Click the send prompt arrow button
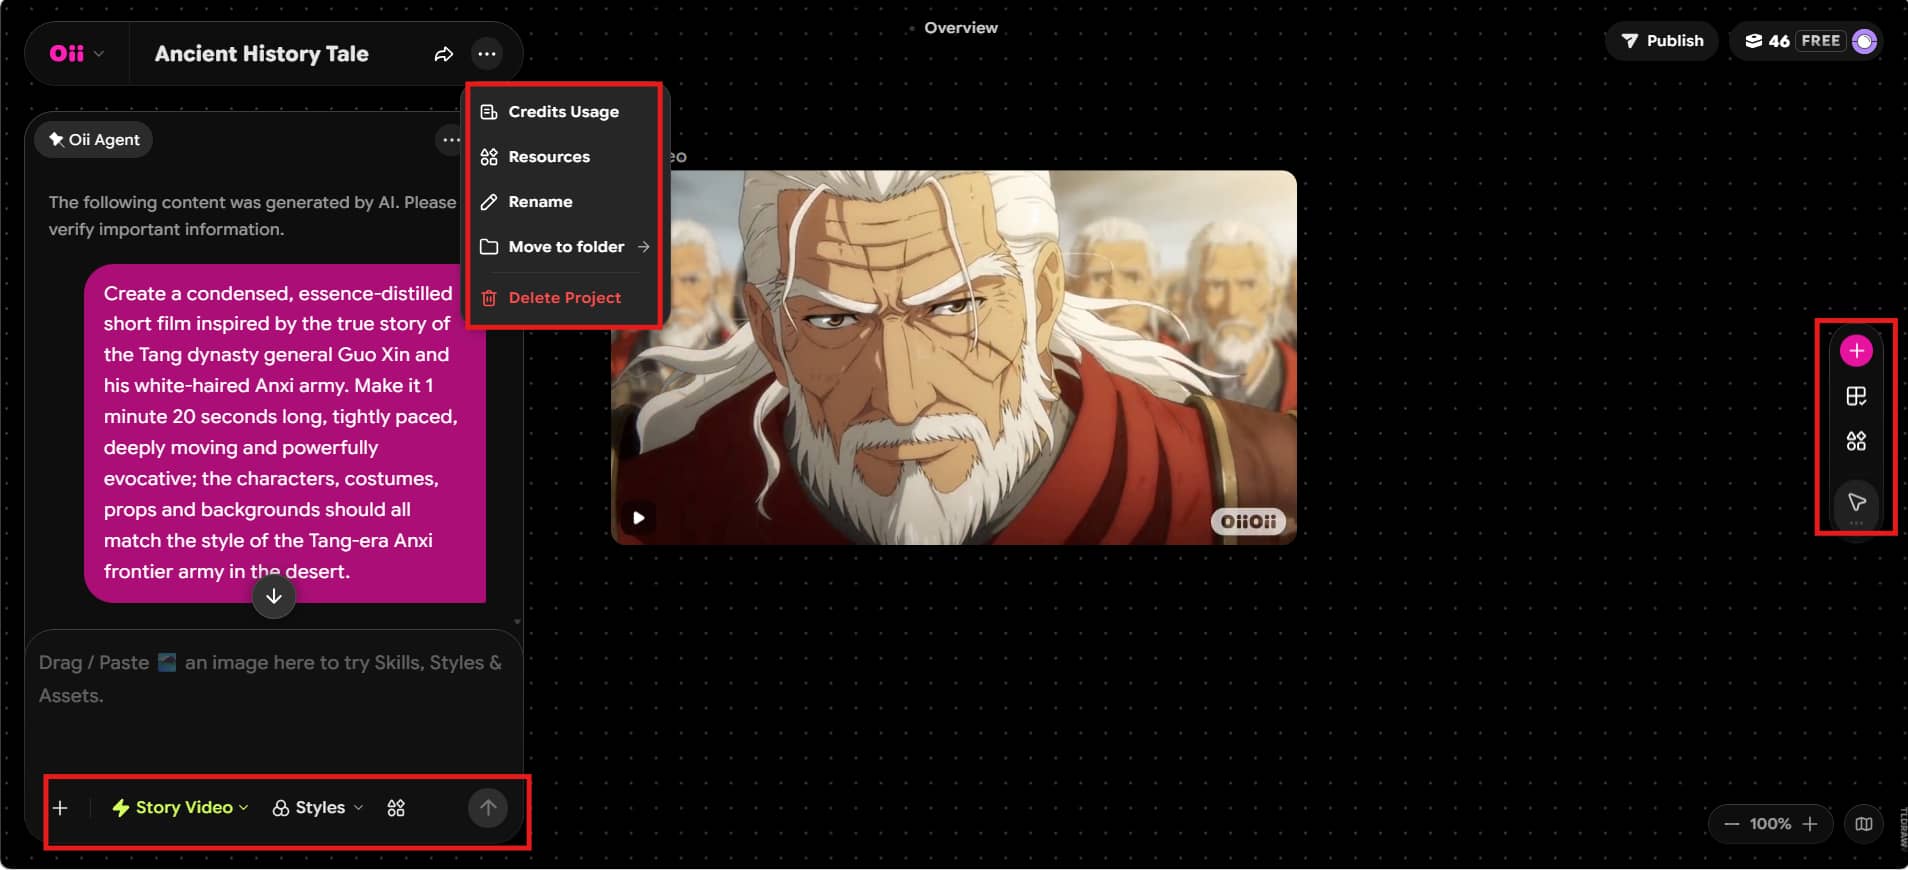Viewport: 1908px width, 870px height. 488,808
